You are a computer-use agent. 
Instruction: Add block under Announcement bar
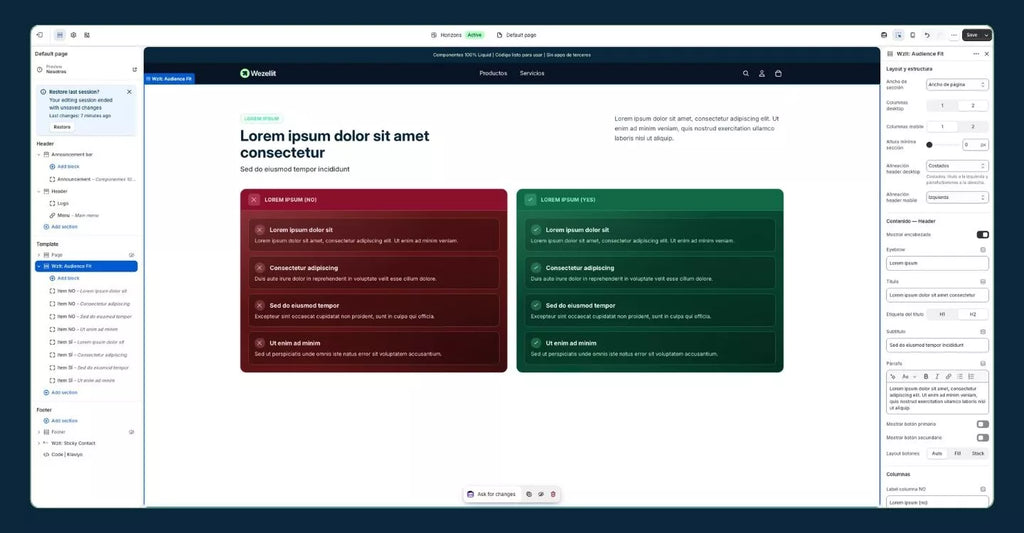65,167
